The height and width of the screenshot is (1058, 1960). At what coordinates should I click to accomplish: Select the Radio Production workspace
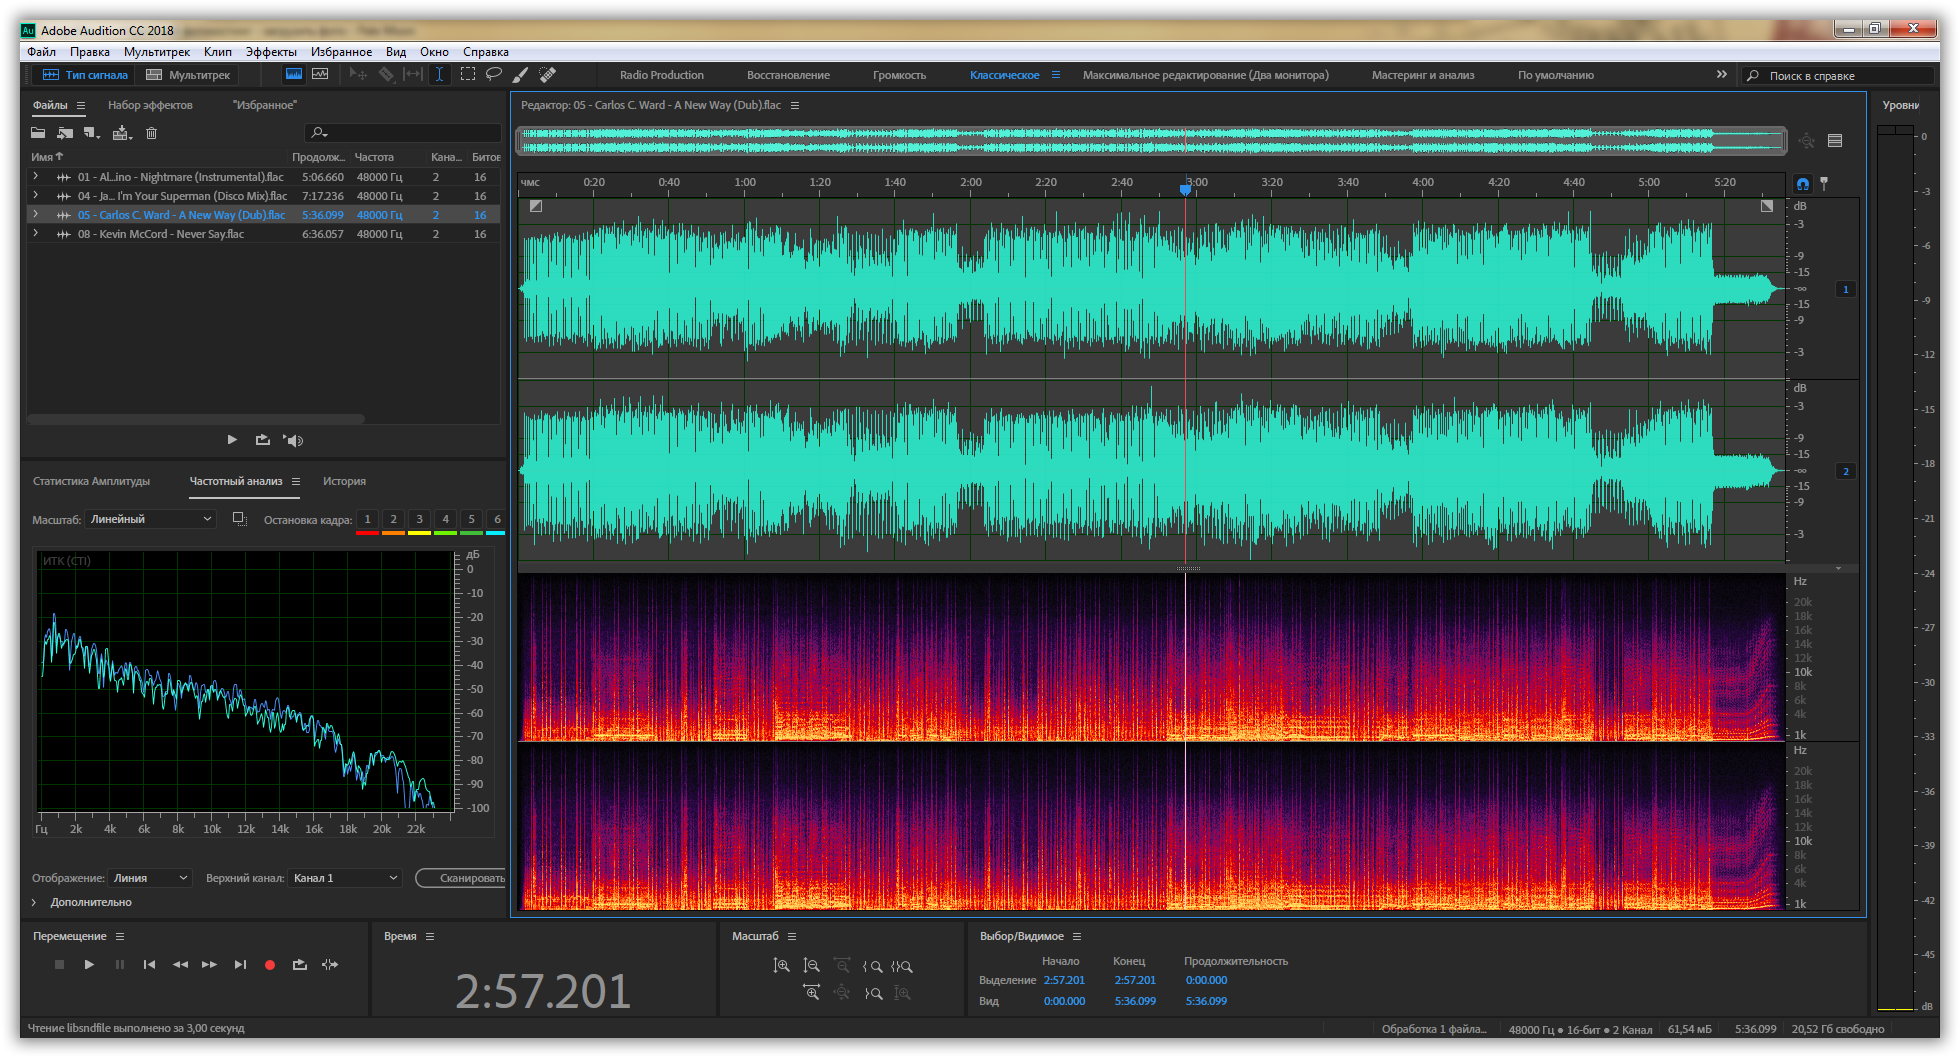pyautogui.click(x=661, y=75)
